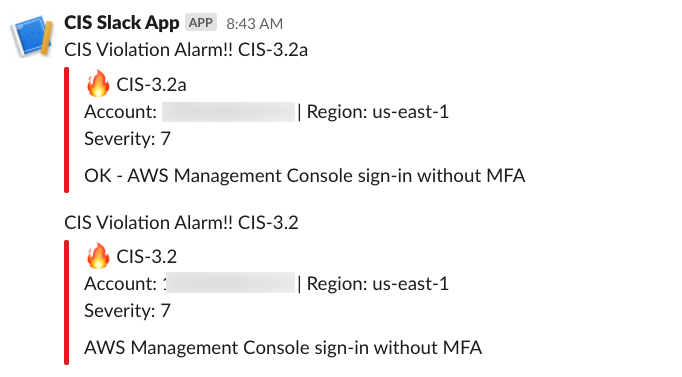682x377 pixels.
Task: Click 'CIS Violation Alarm!! CIS-3.2' message text
Action: (x=181, y=223)
